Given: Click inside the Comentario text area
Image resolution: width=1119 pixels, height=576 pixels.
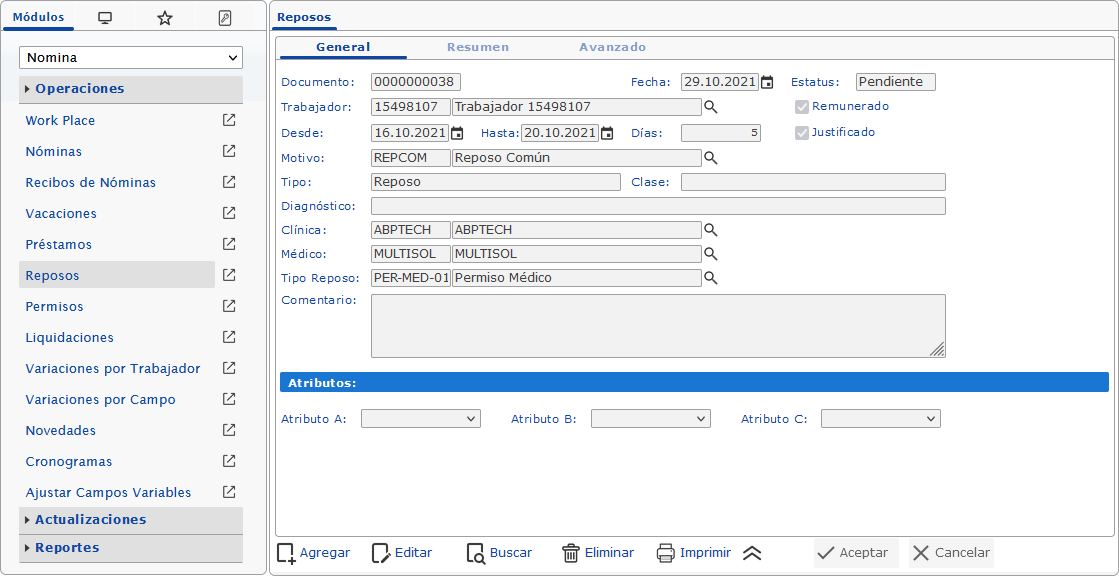Looking at the screenshot, I should coord(657,325).
